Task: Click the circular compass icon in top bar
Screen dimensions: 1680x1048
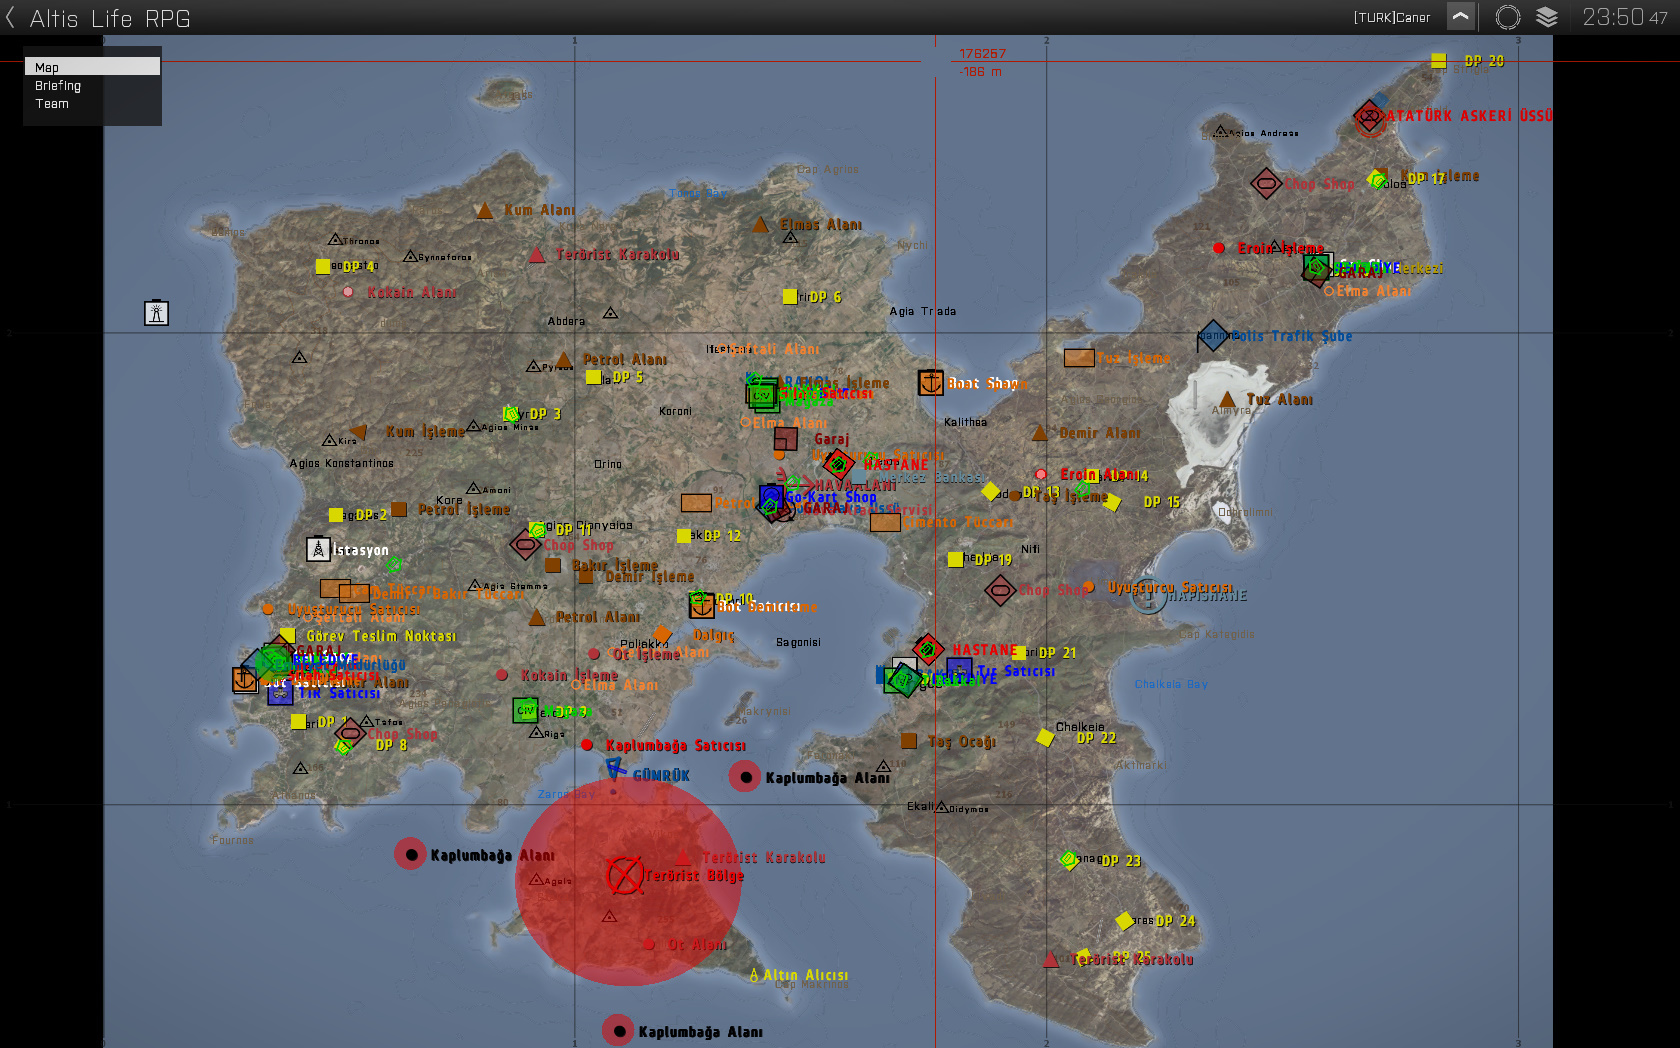Action: coord(1508,17)
